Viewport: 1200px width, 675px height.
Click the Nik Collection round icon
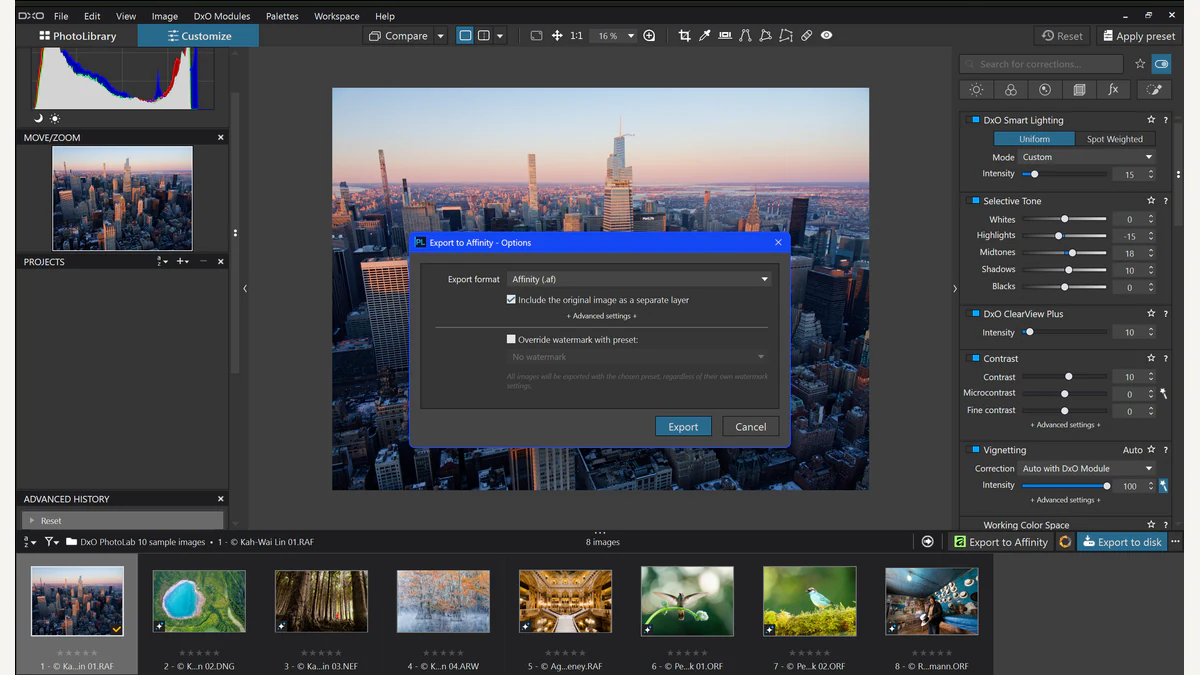[x=1065, y=542]
